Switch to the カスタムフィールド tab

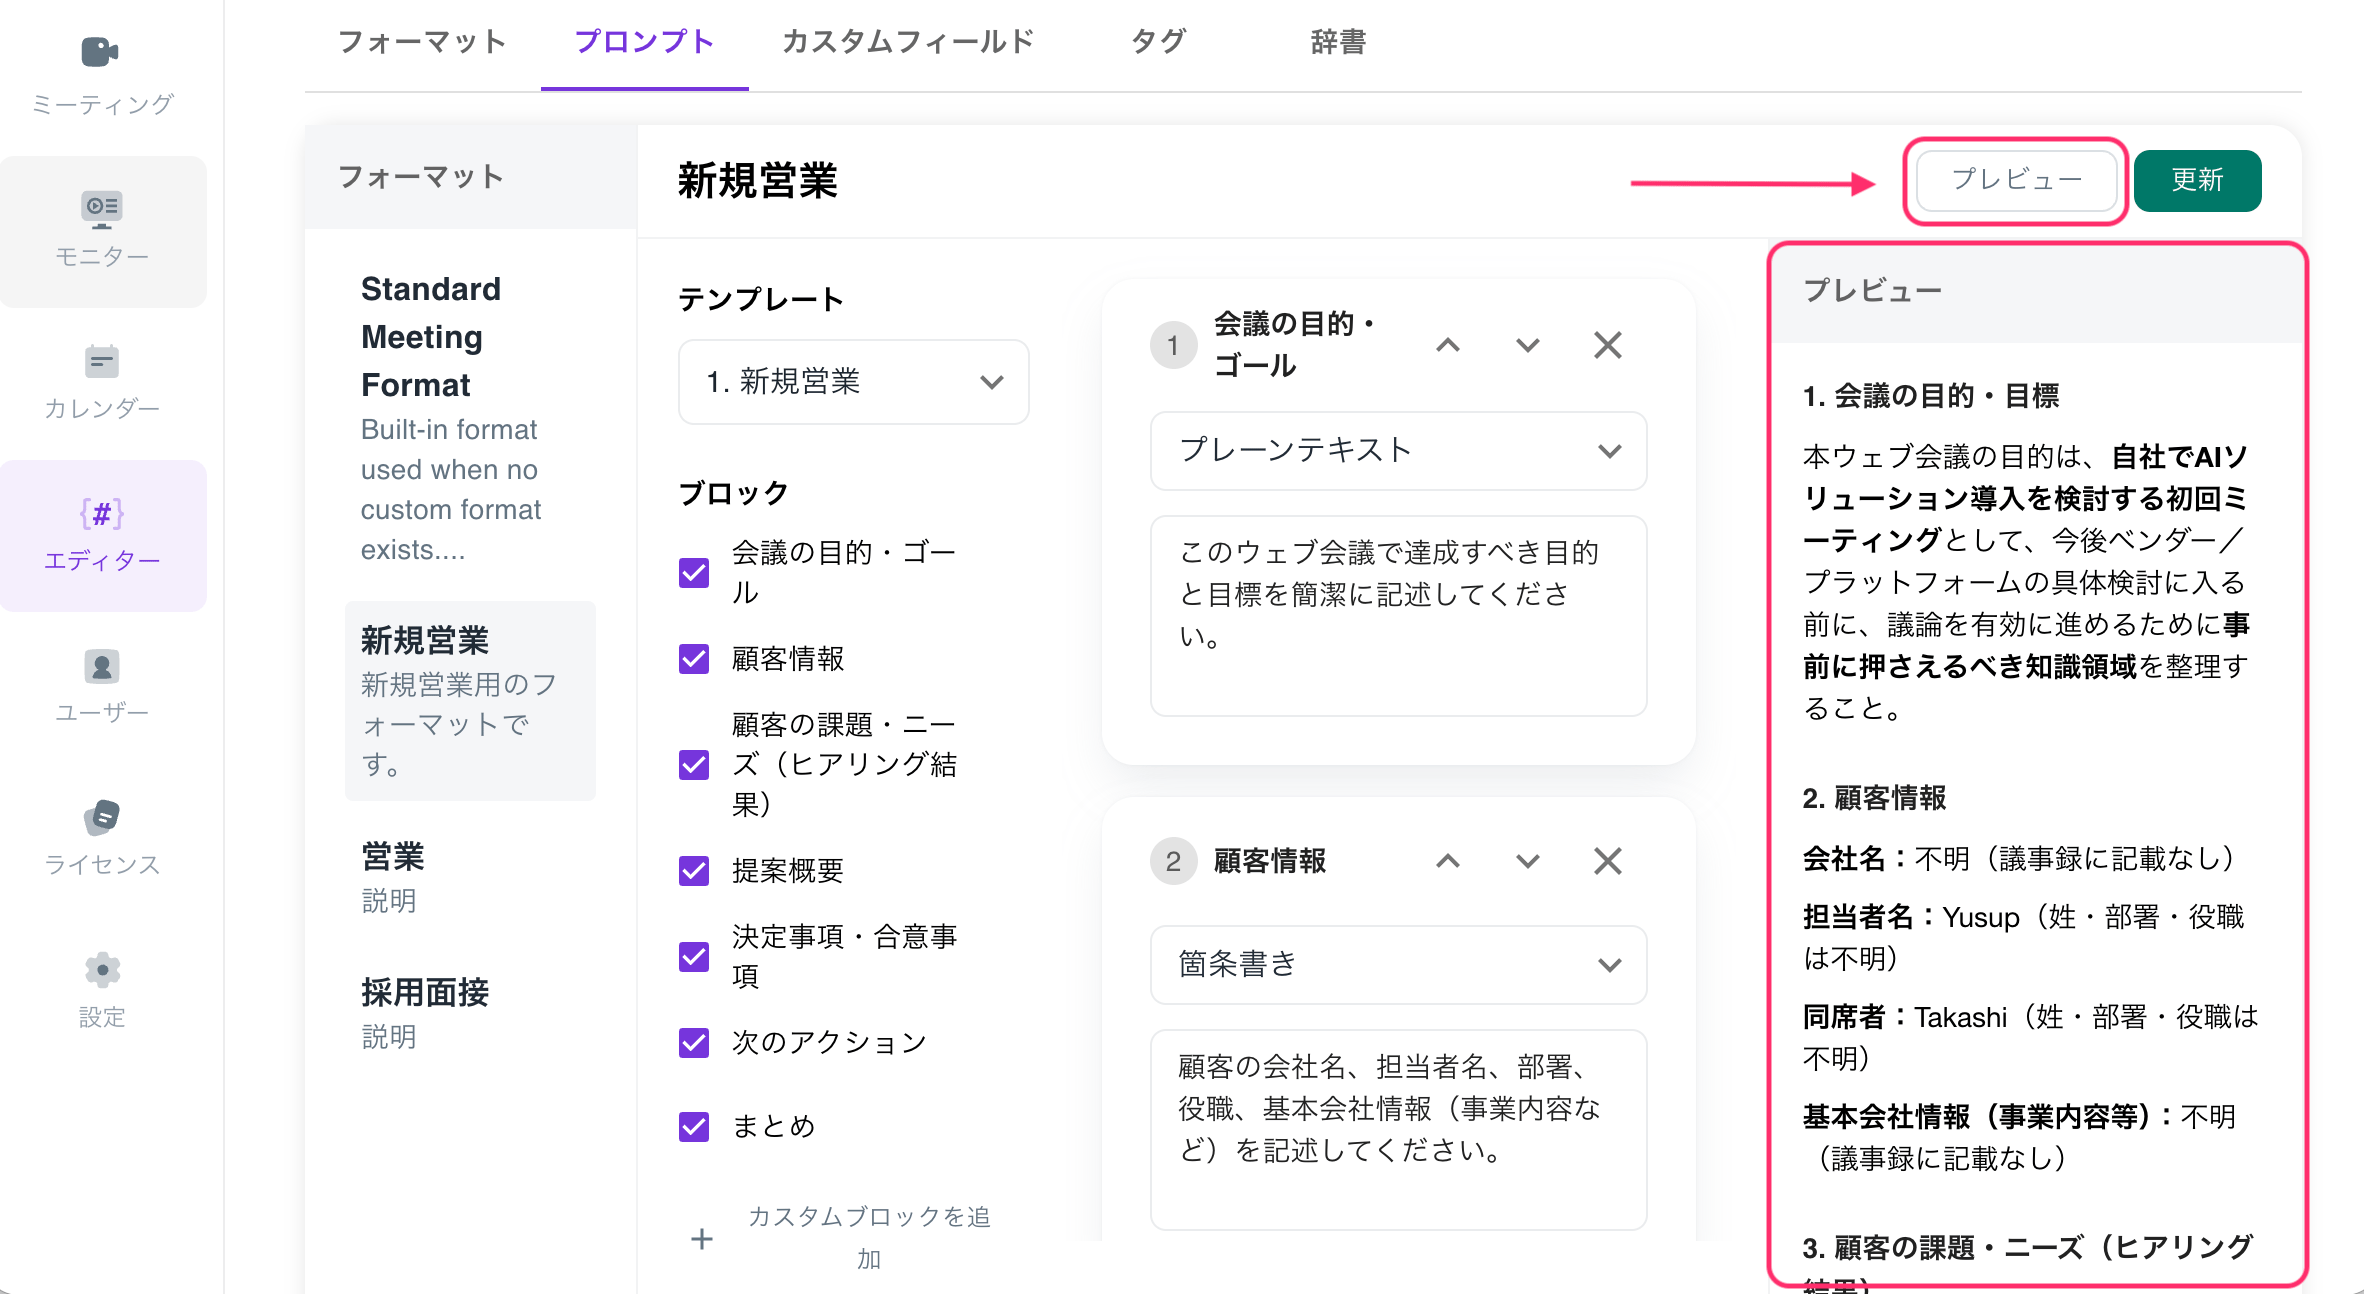tap(908, 42)
